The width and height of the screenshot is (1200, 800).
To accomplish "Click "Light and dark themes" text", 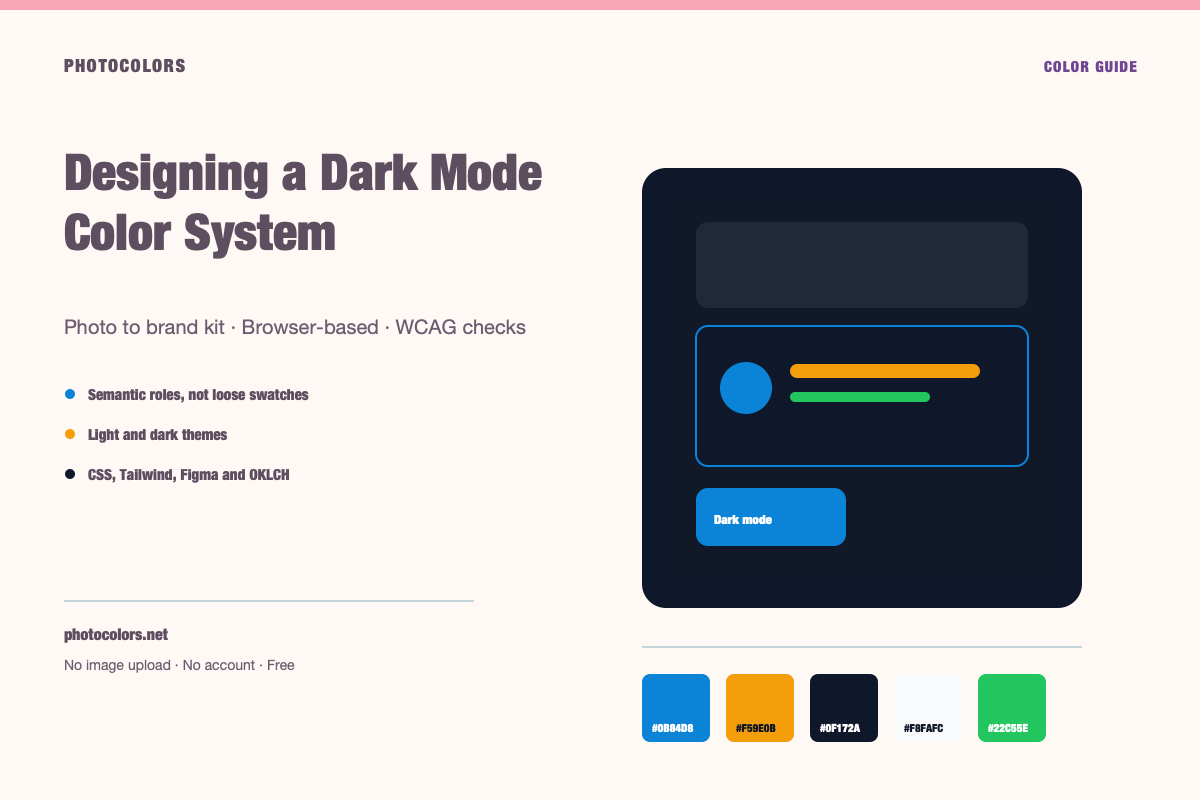I will [158, 435].
